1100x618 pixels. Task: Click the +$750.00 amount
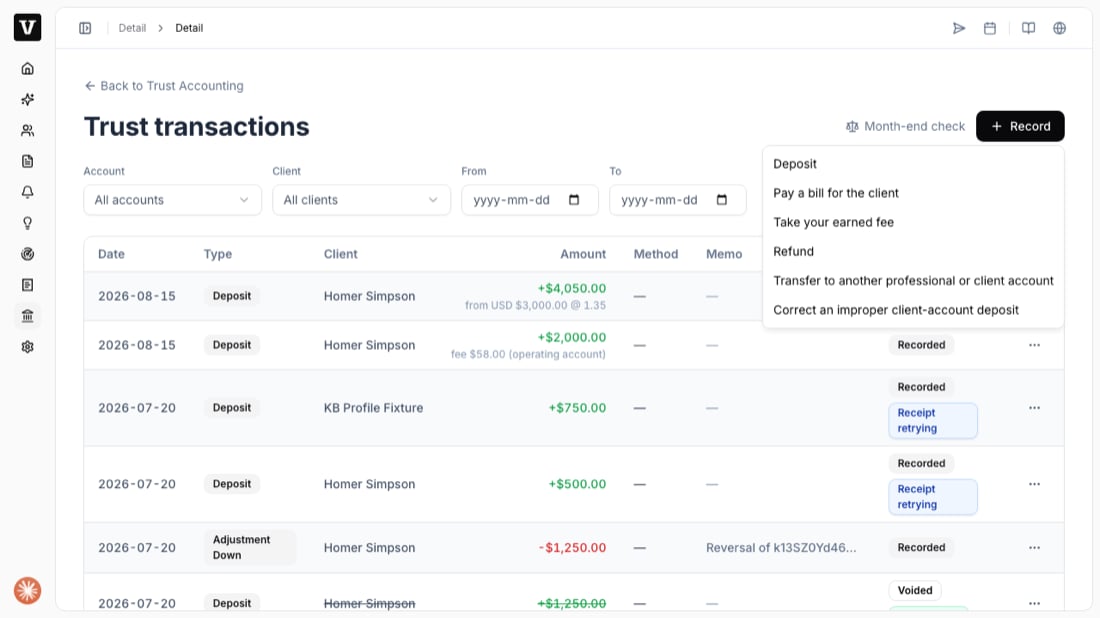pyautogui.click(x=577, y=408)
